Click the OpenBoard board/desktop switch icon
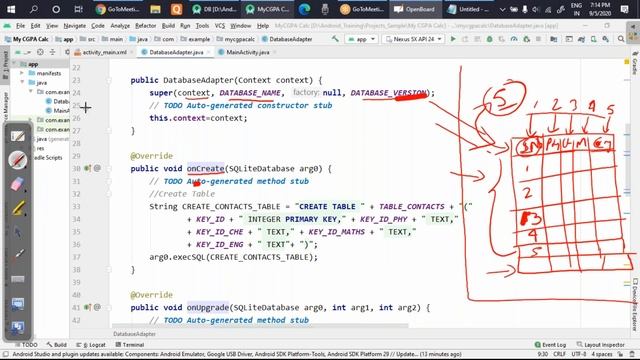 tap(18, 303)
